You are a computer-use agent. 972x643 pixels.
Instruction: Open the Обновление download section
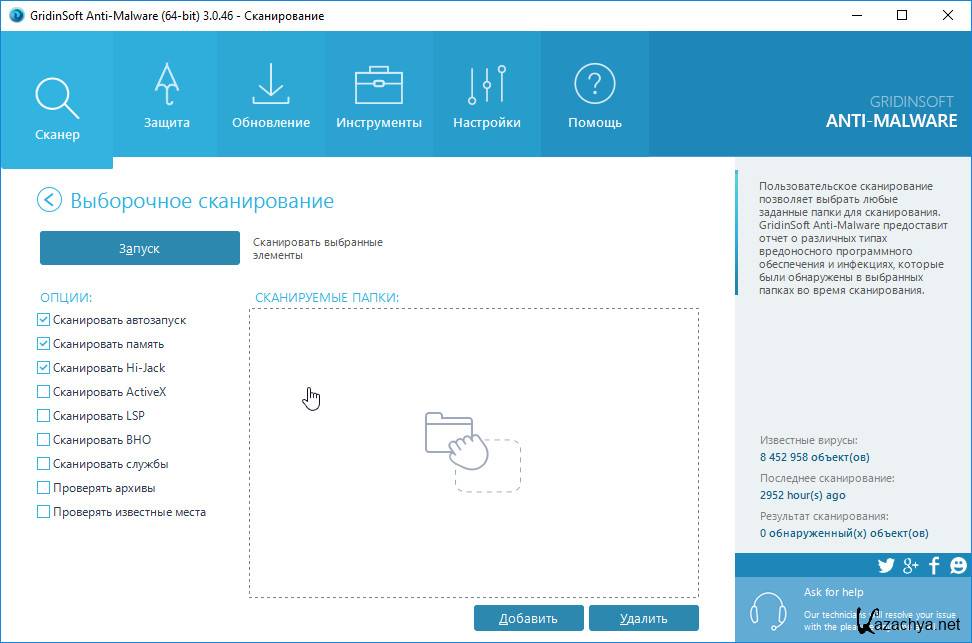point(270,97)
